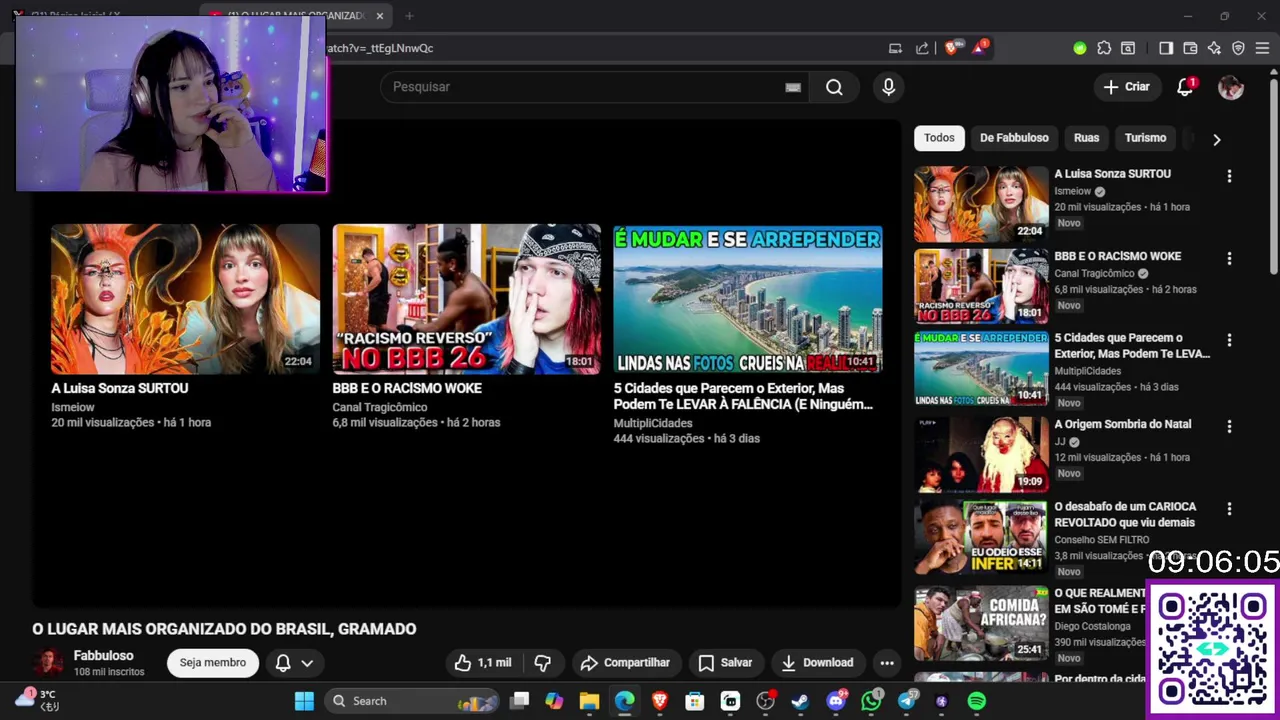Play end-screen video BBB E O RACISMO WOKE
The width and height of the screenshot is (1280, 720).
tap(467, 299)
